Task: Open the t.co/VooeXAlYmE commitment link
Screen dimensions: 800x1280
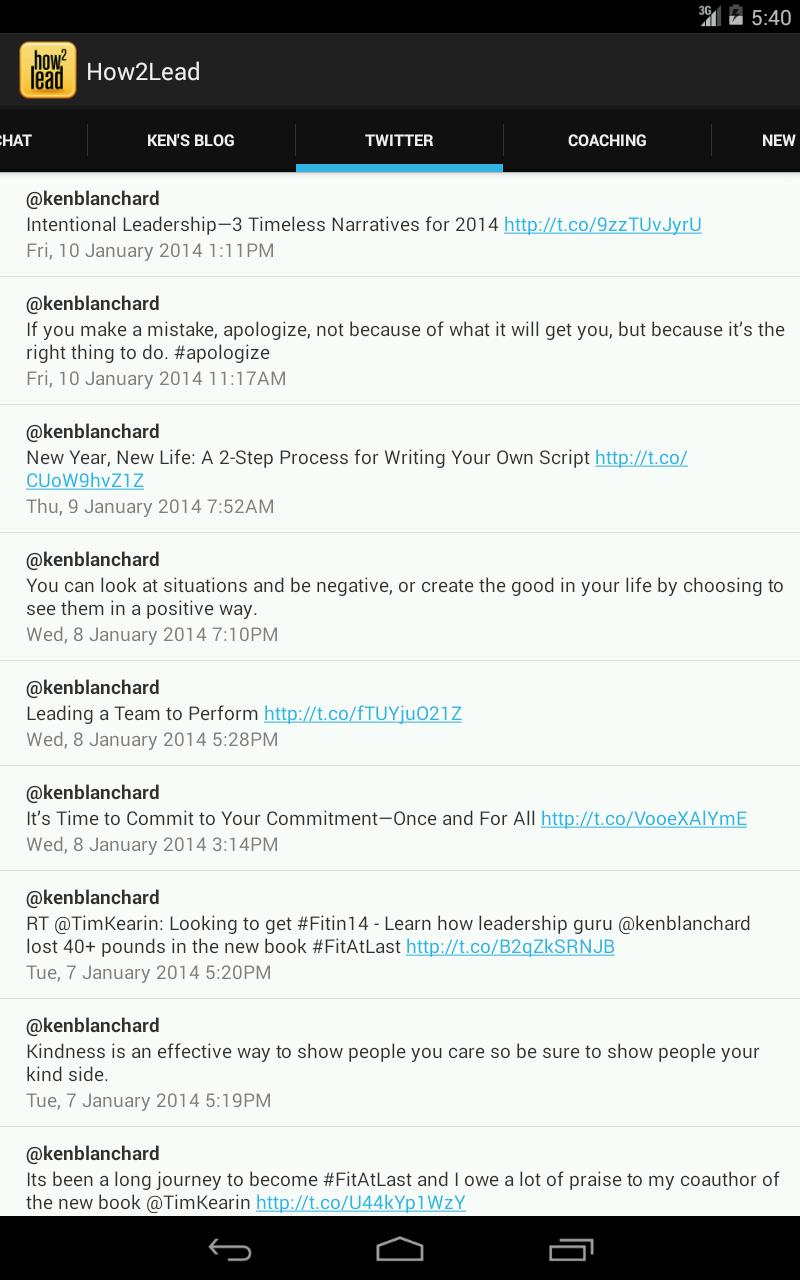Action: click(644, 819)
